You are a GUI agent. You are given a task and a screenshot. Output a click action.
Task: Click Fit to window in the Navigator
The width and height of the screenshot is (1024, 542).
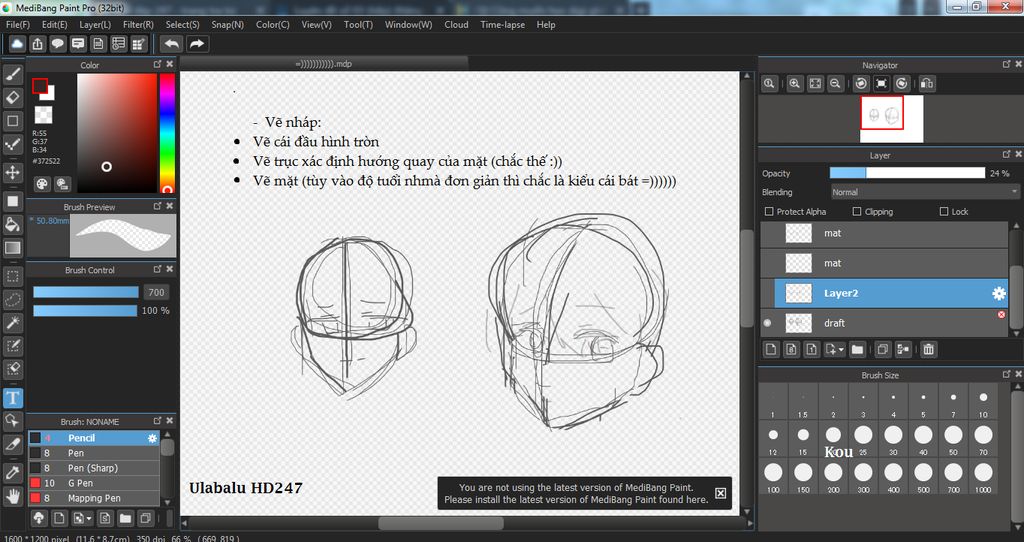(x=815, y=84)
